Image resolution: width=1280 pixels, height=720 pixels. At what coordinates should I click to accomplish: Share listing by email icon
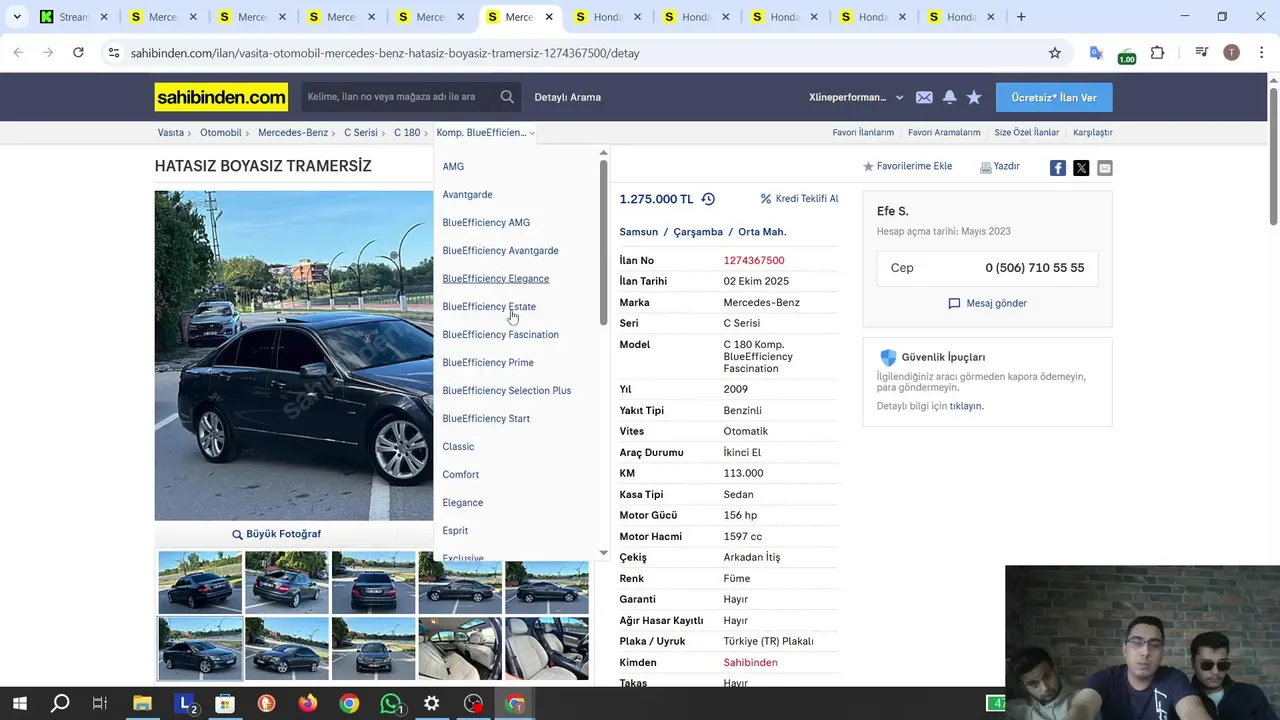tap(1104, 168)
